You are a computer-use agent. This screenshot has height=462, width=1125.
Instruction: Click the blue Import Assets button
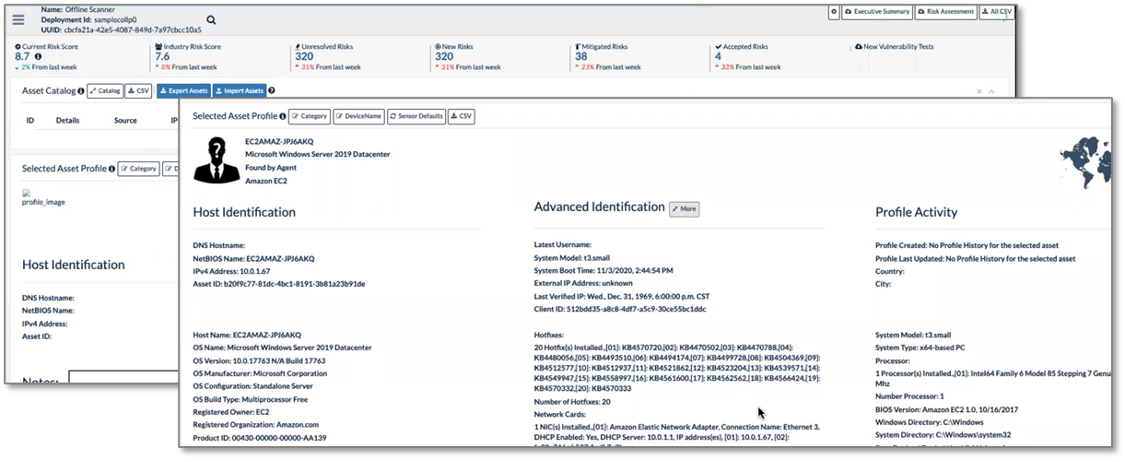239,90
